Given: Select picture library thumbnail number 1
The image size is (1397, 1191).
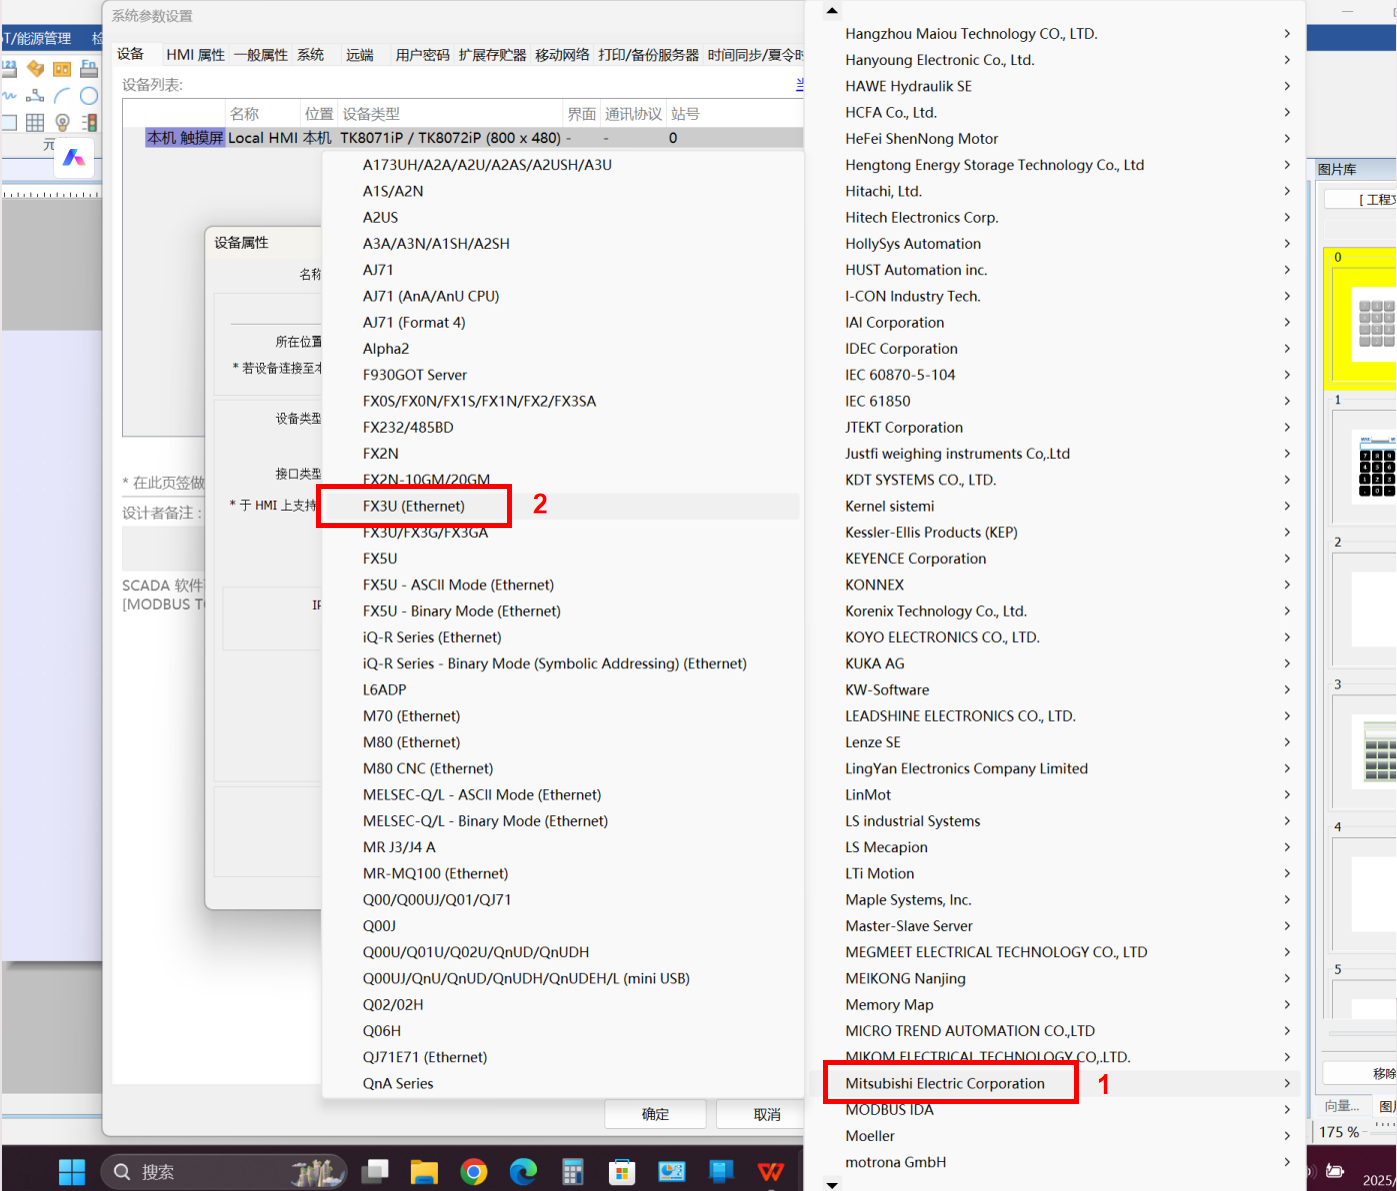Looking at the screenshot, I should tap(1363, 462).
